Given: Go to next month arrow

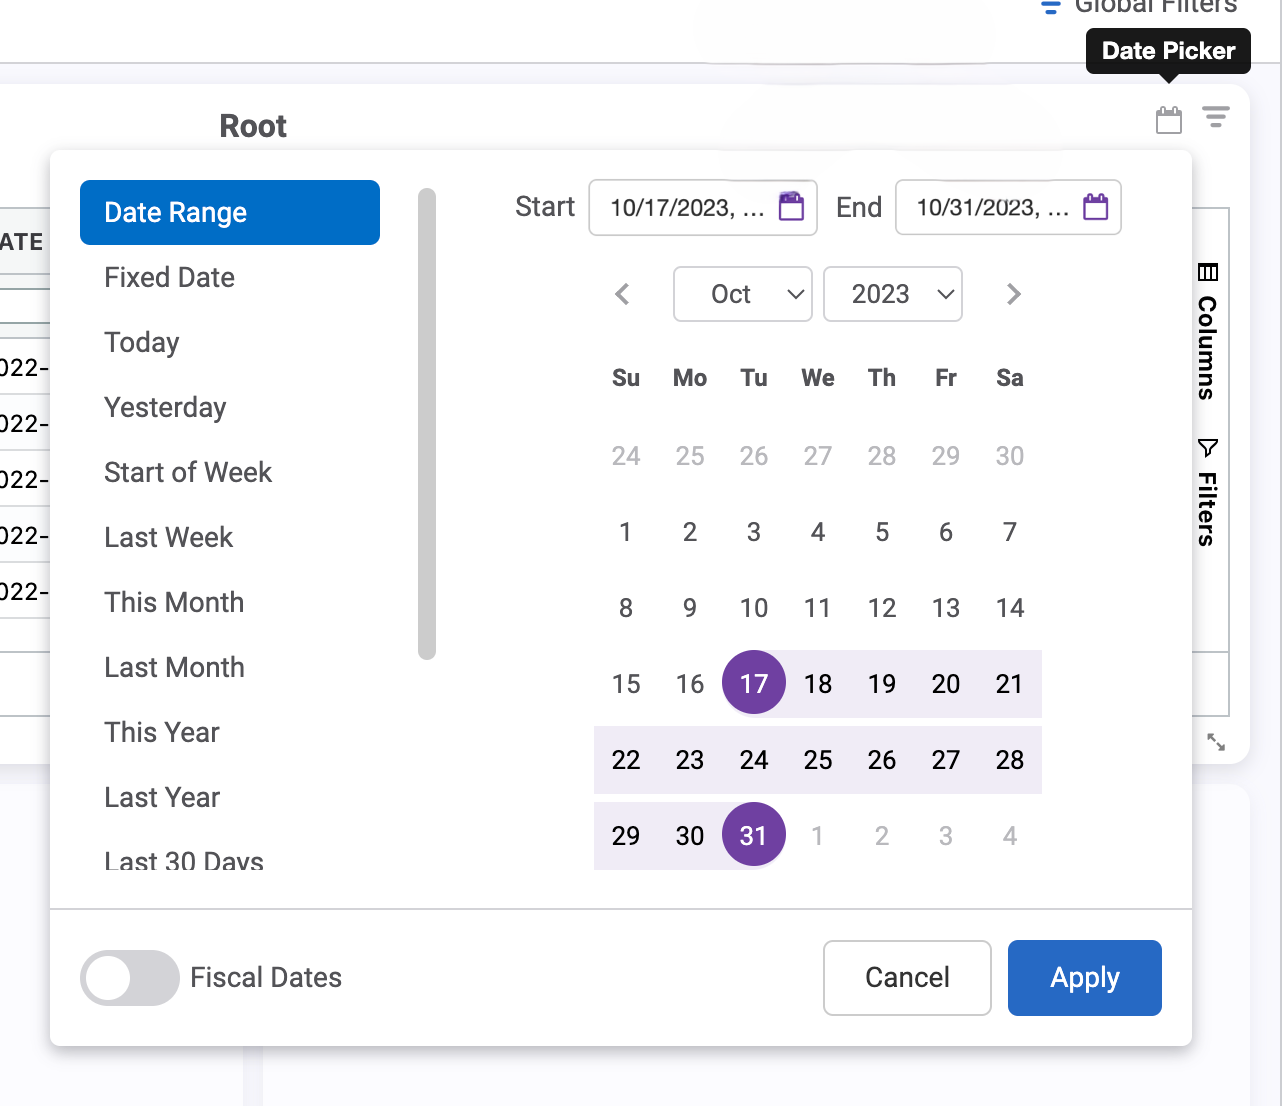Looking at the screenshot, I should click(1013, 294).
